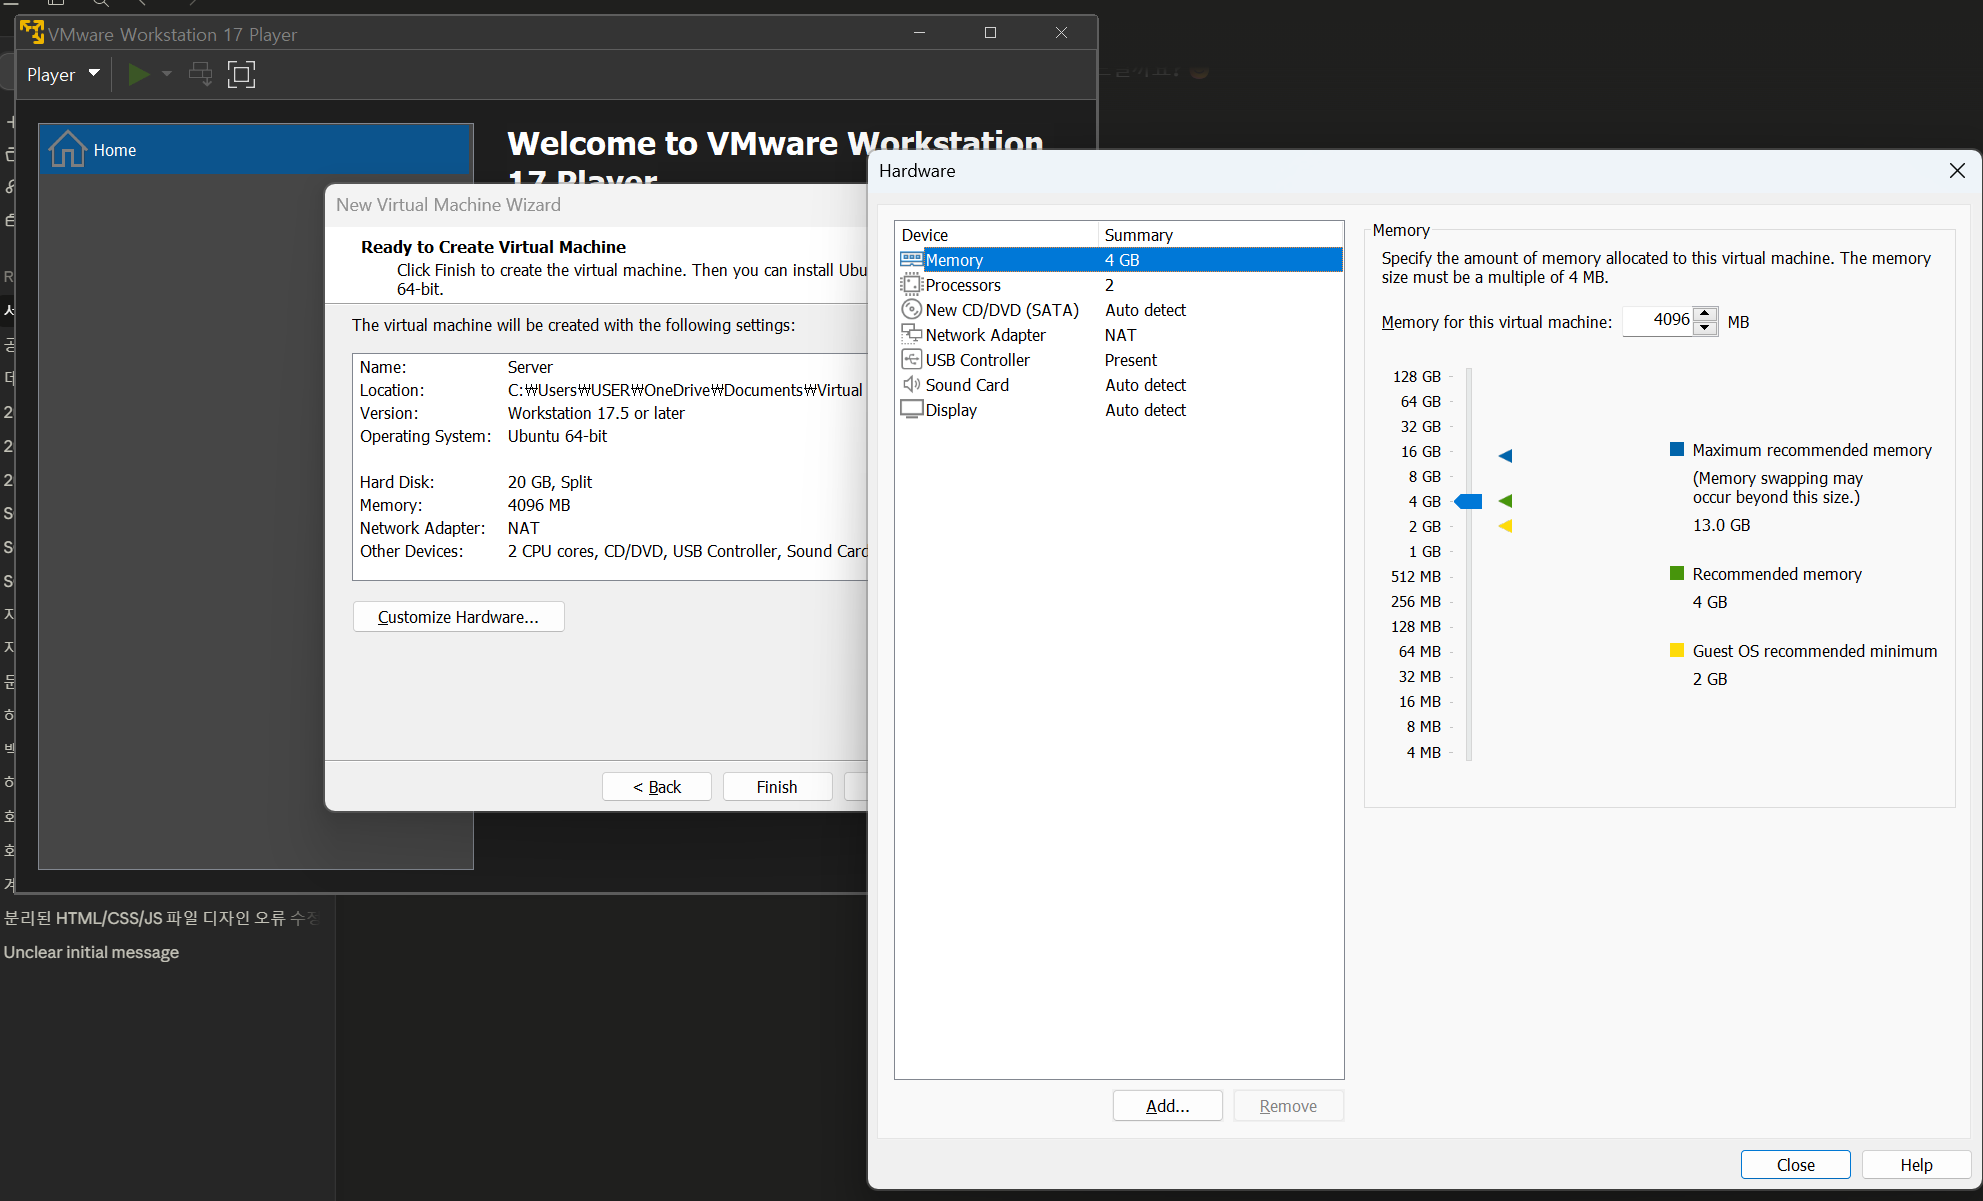This screenshot has height=1201, width=1983.
Task: Click the '13.0 GB' maximum memory value
Action: coord(1721,525)
